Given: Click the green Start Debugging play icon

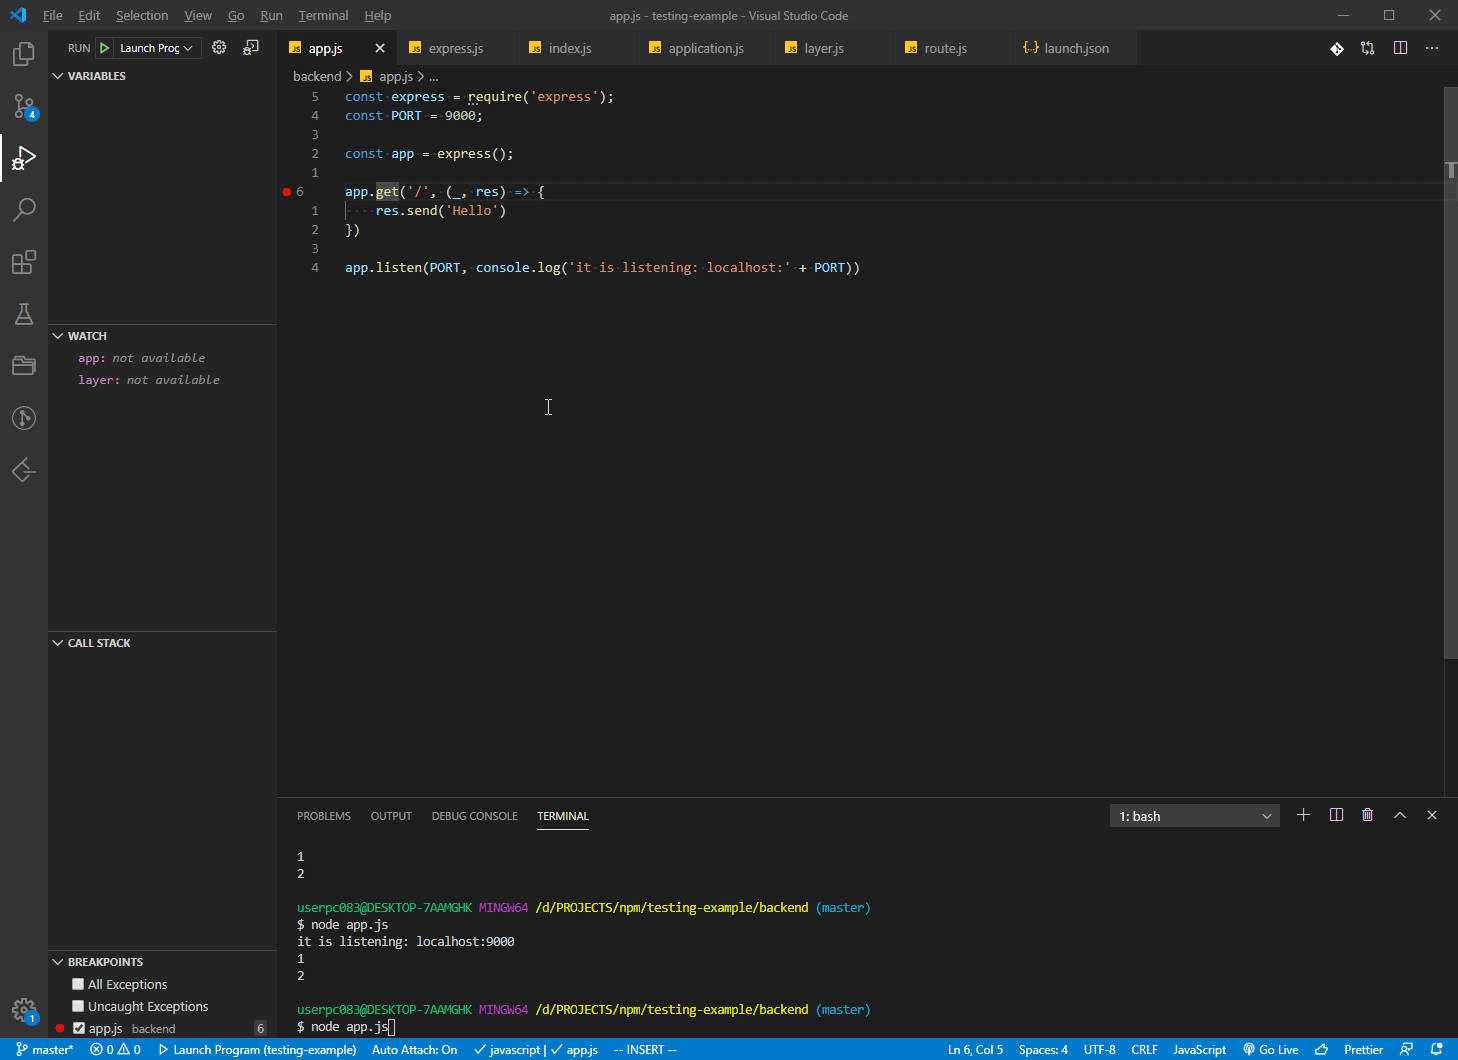Looking at the screenshot, I should [x=104, y=48].
